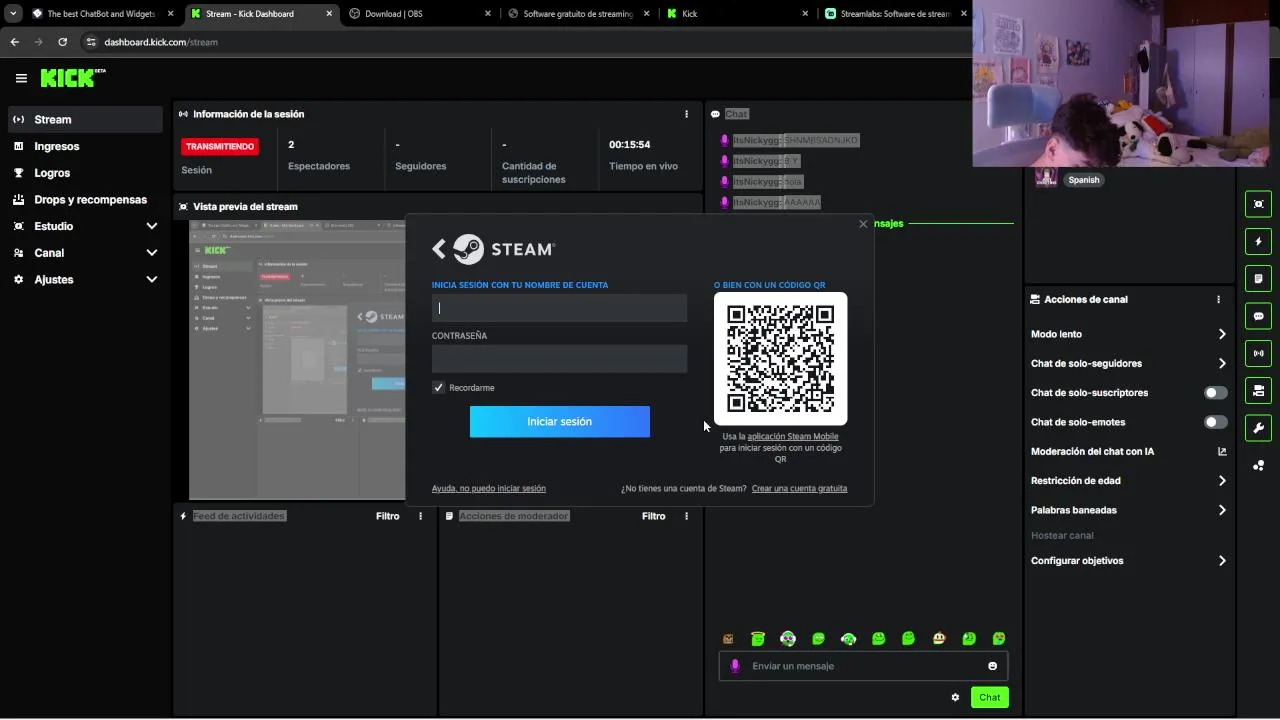Open Filtro in Feed de actividades
This screenshot has height=720, width=1280.
tap(387, 516)
